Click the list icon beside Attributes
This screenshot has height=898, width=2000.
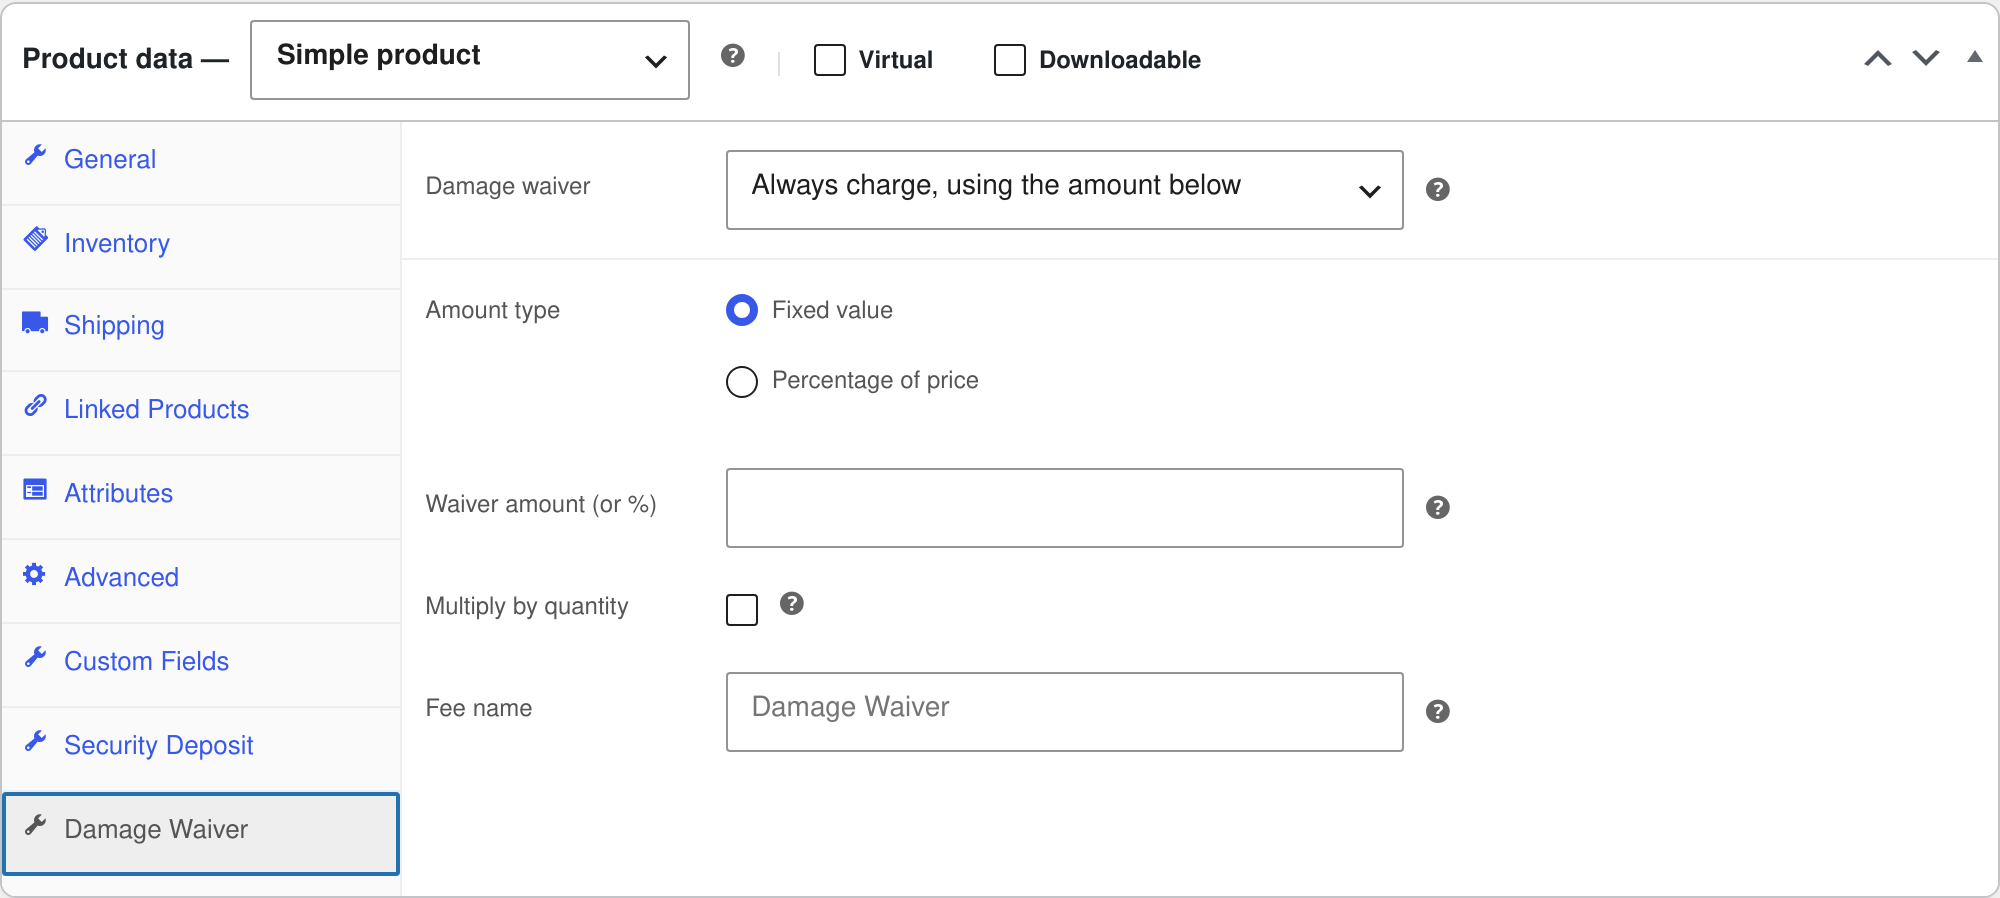pyautogui.click(x=35, y=489)
